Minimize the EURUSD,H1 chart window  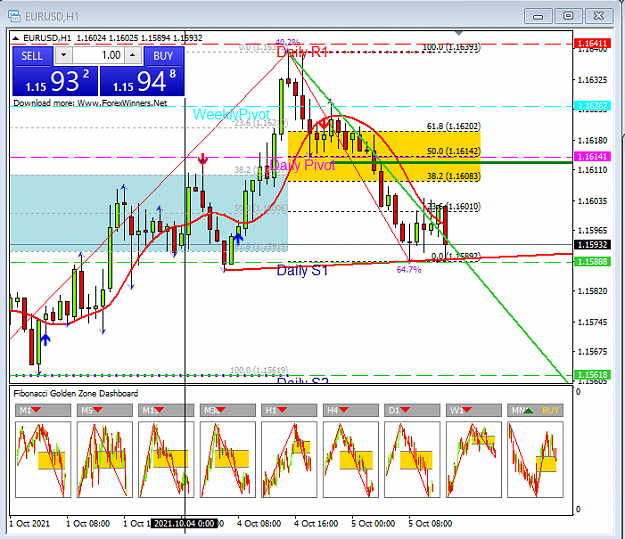point(538,16)
